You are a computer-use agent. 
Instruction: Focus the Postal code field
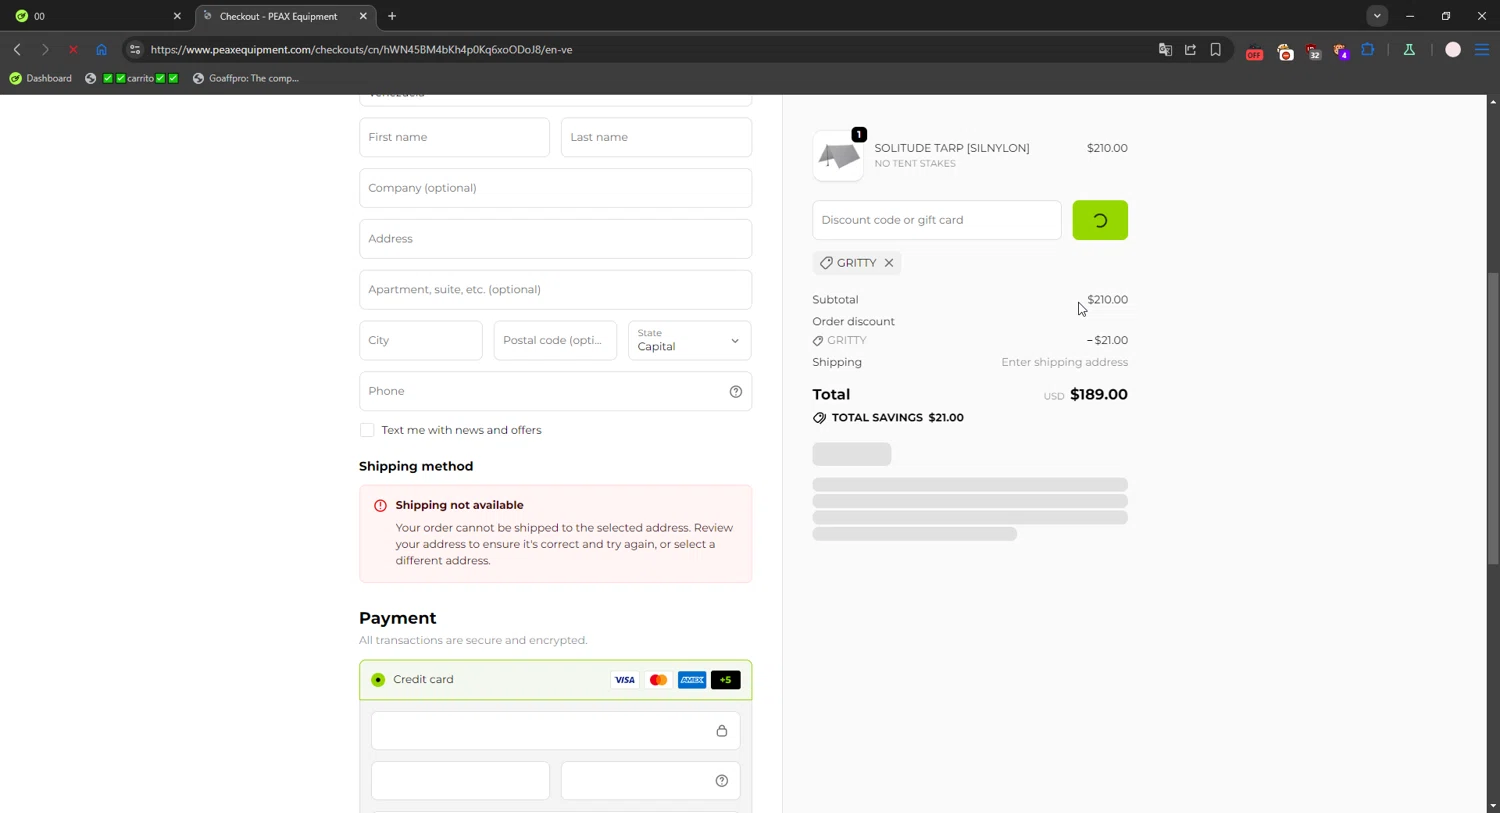pyautogui.click(x=555, y=340)
